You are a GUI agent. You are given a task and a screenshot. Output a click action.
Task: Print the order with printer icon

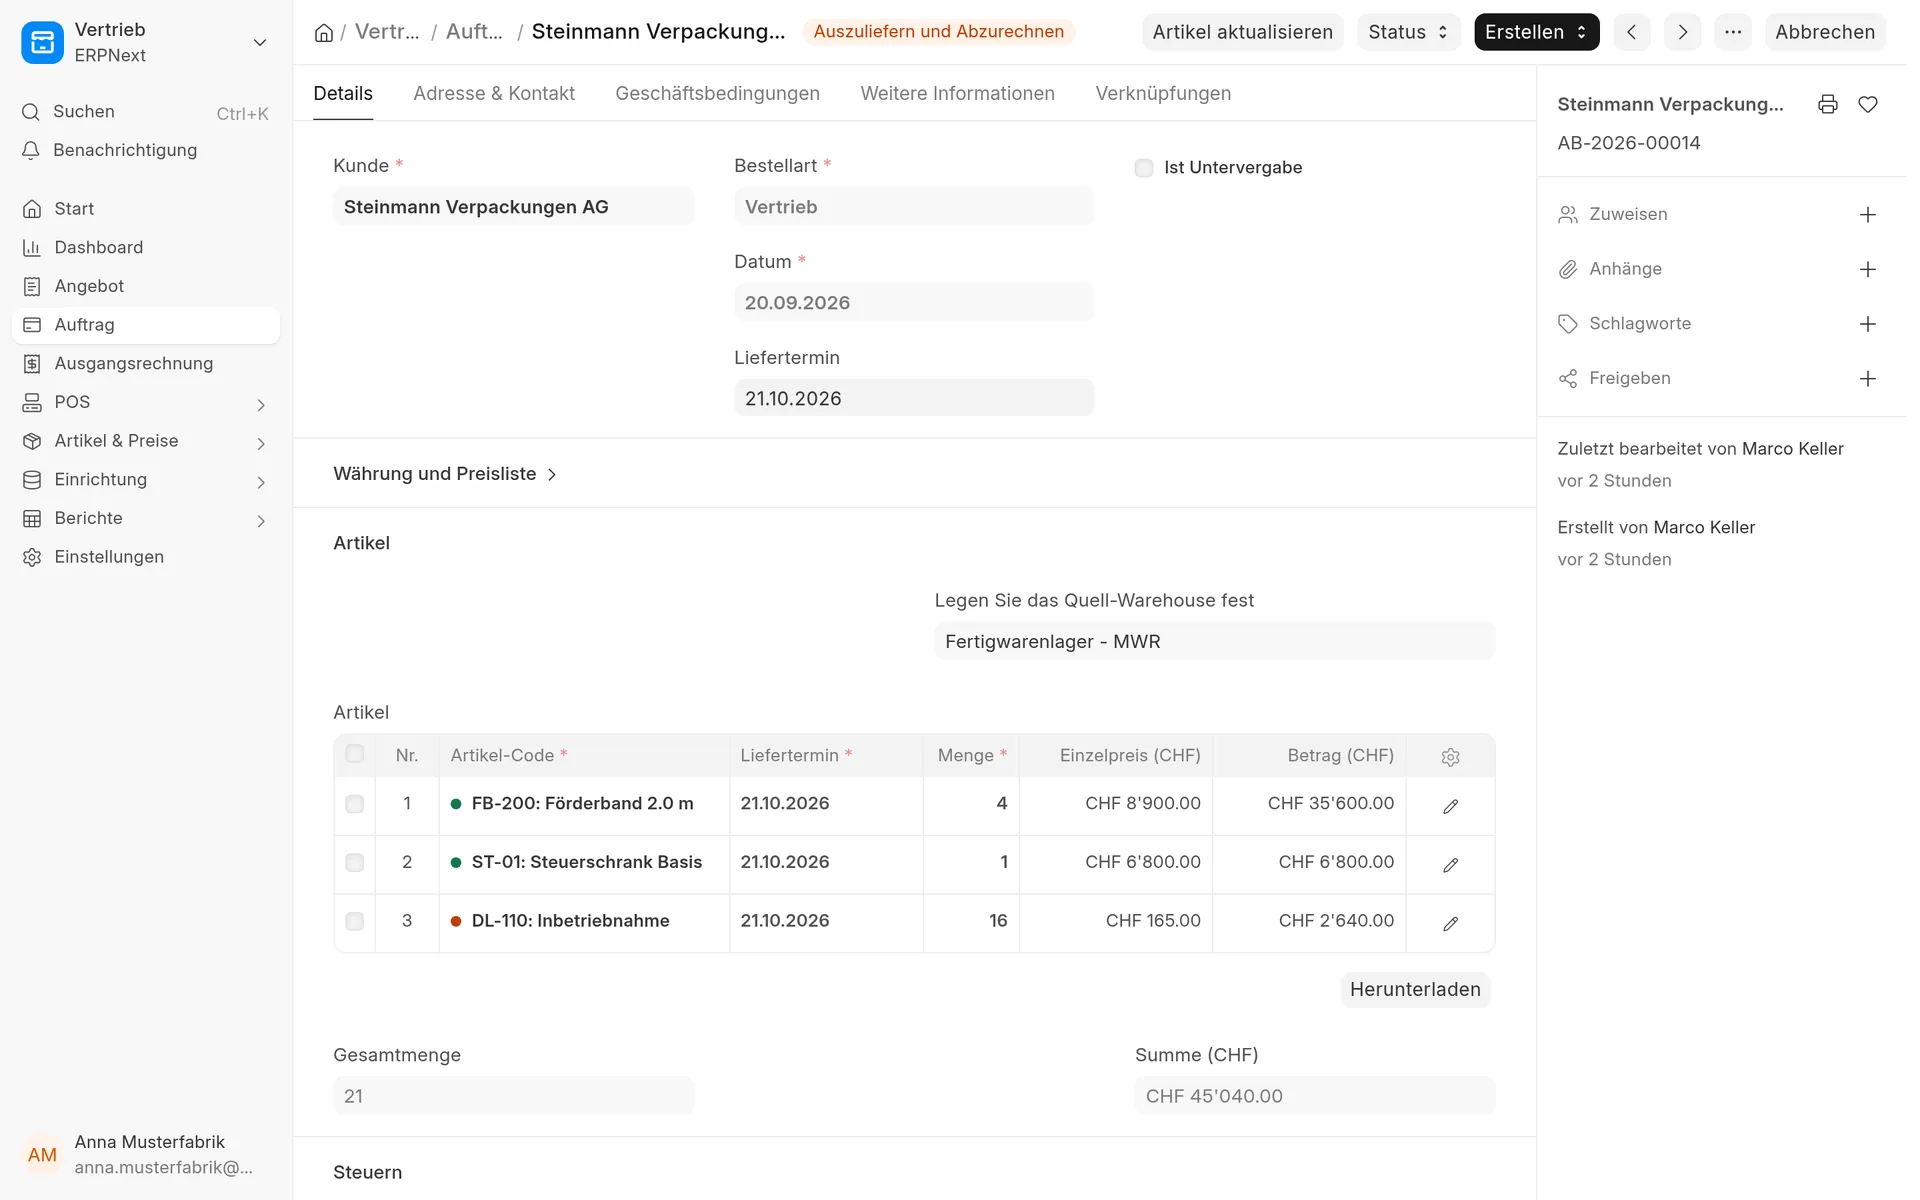[1828, 104]
